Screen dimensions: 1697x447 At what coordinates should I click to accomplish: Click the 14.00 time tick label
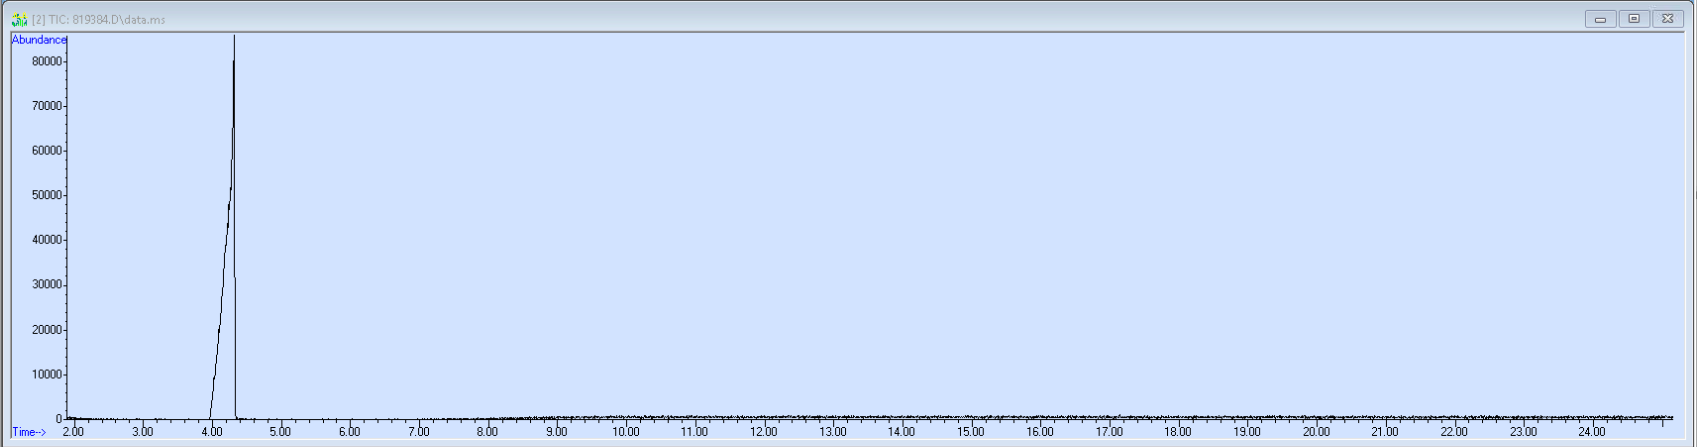pyautogui.click(x=902, y=432)
